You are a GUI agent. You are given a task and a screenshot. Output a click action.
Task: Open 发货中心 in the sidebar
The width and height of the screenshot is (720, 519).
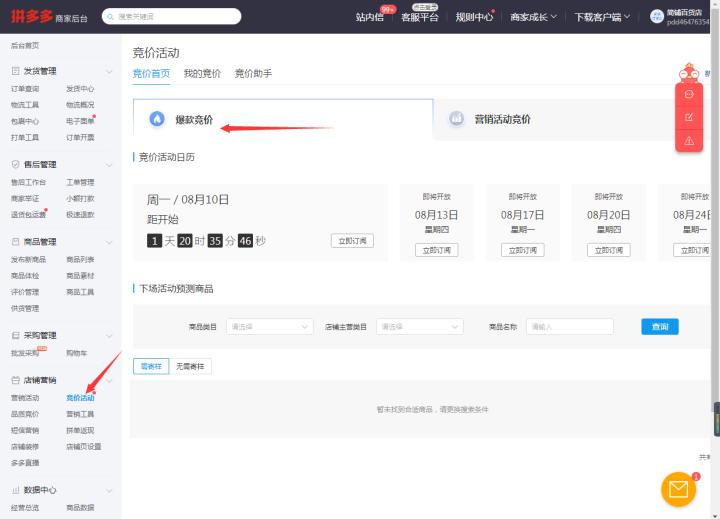coord(80,89)
